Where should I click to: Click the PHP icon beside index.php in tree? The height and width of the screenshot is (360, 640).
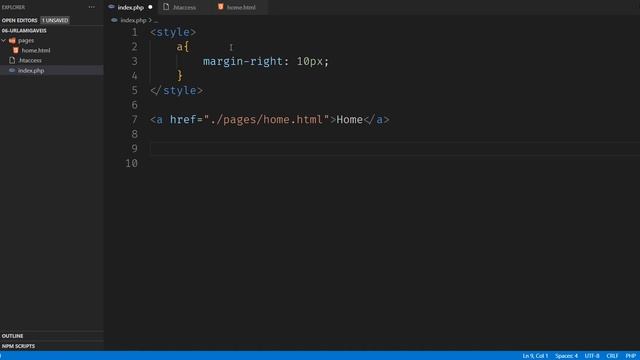pos(12,70)
